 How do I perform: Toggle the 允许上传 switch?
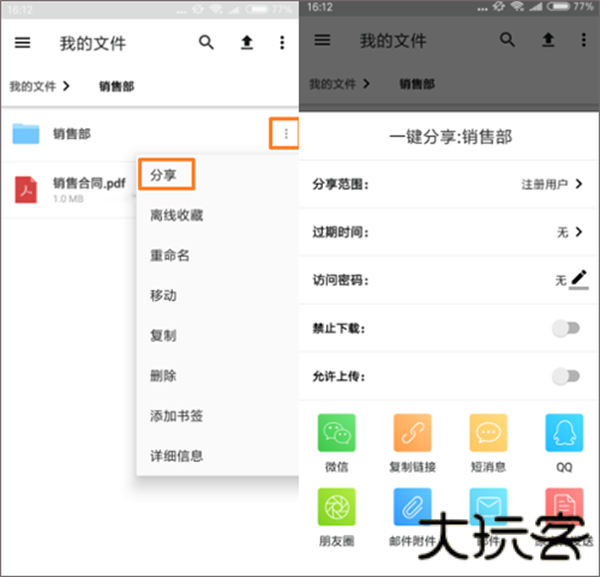(x=566, y=376)
